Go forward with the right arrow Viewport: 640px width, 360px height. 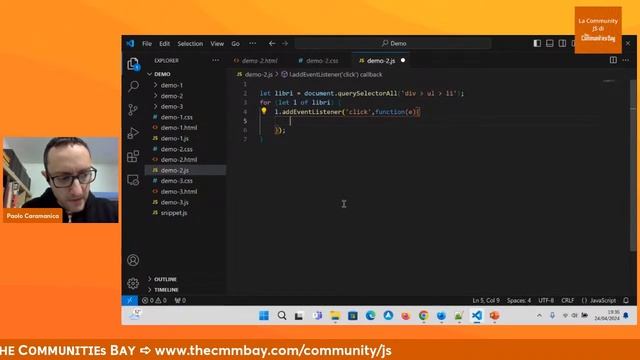[x=285, y=43]
